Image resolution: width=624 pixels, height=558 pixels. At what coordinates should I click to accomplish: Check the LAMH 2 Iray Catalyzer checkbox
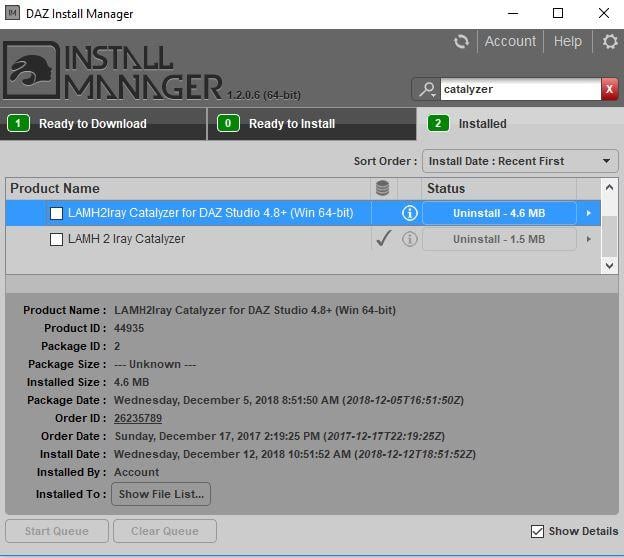(x=57, y=239)
